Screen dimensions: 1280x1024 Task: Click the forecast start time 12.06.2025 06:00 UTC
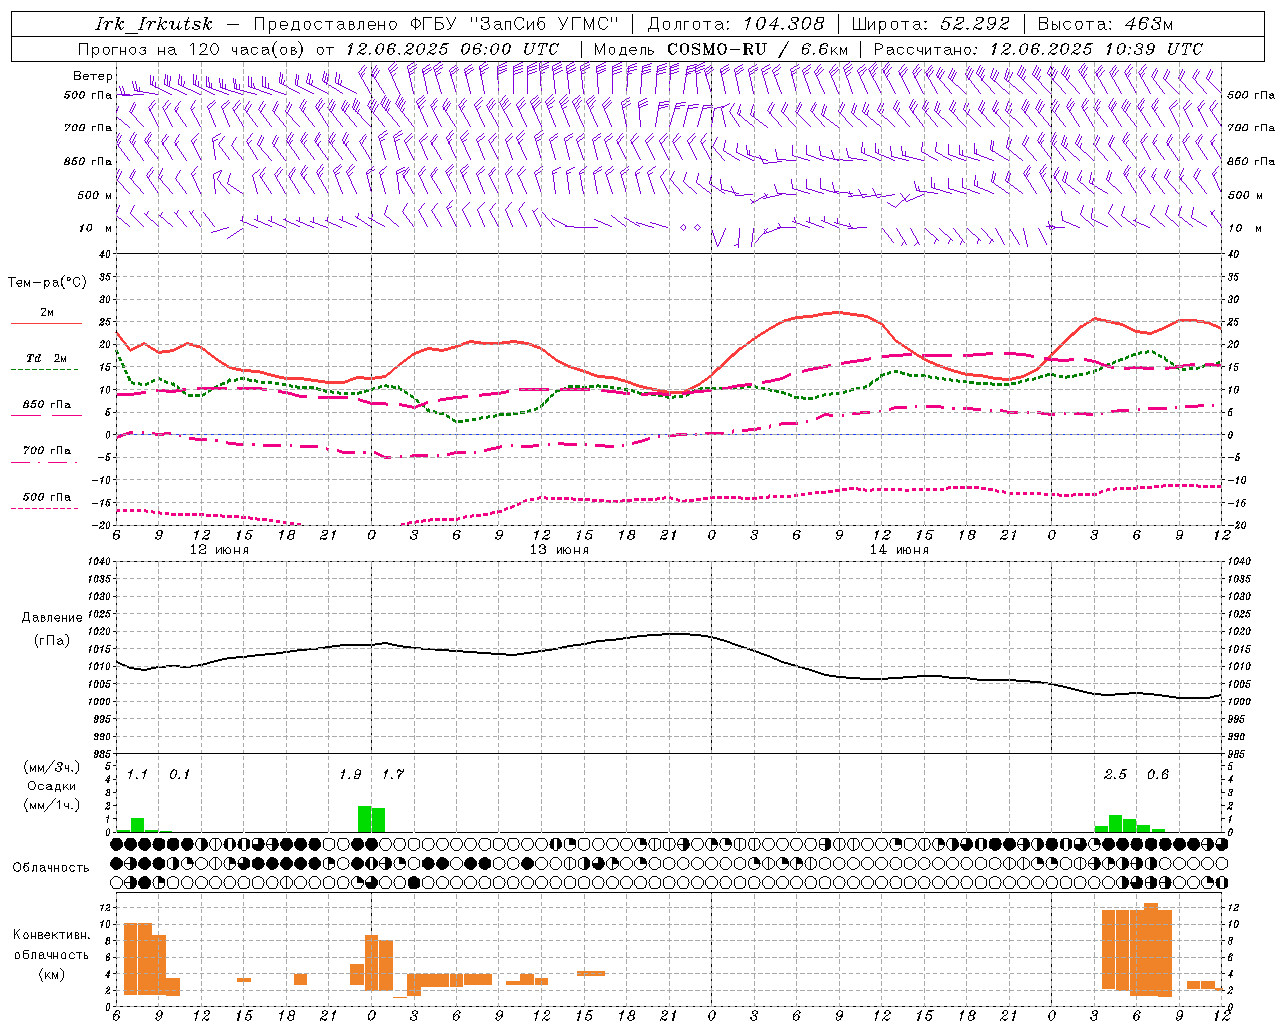click(x=452, y=49)
